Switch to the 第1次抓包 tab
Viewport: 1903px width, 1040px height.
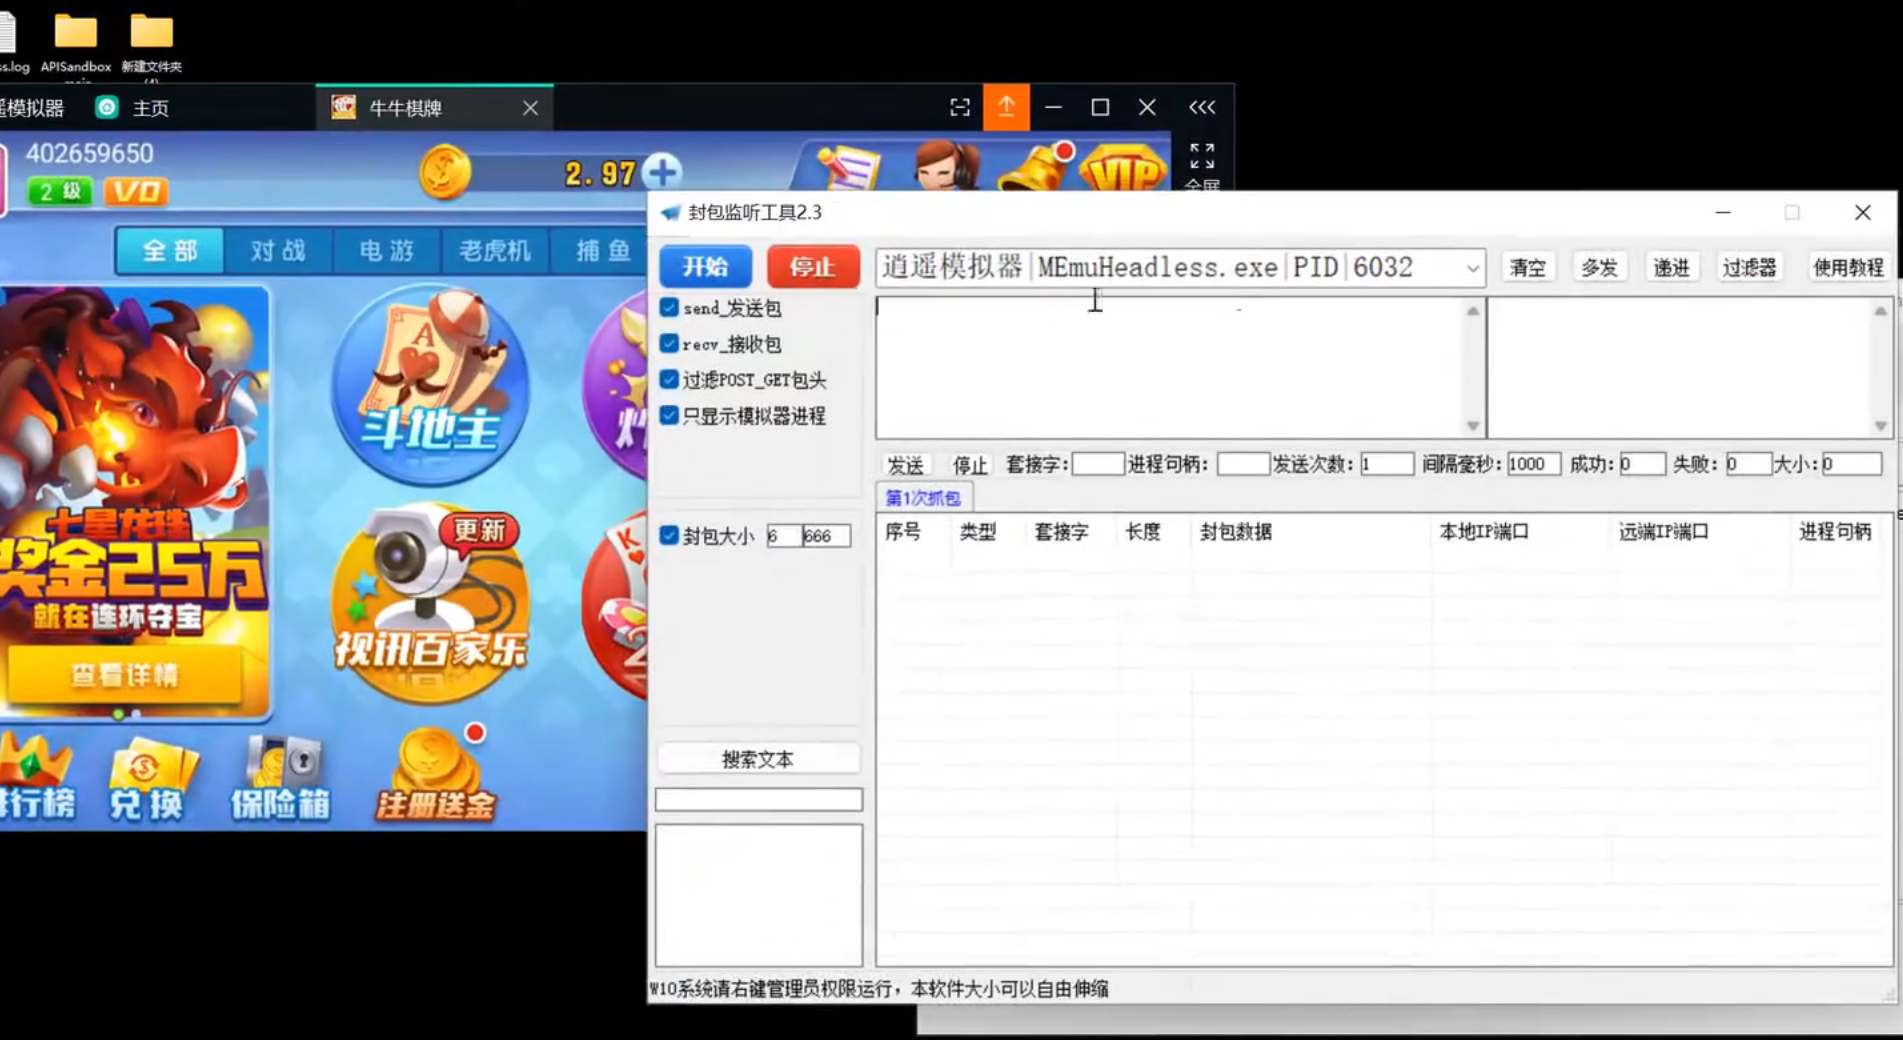click(x=922, y=498)
